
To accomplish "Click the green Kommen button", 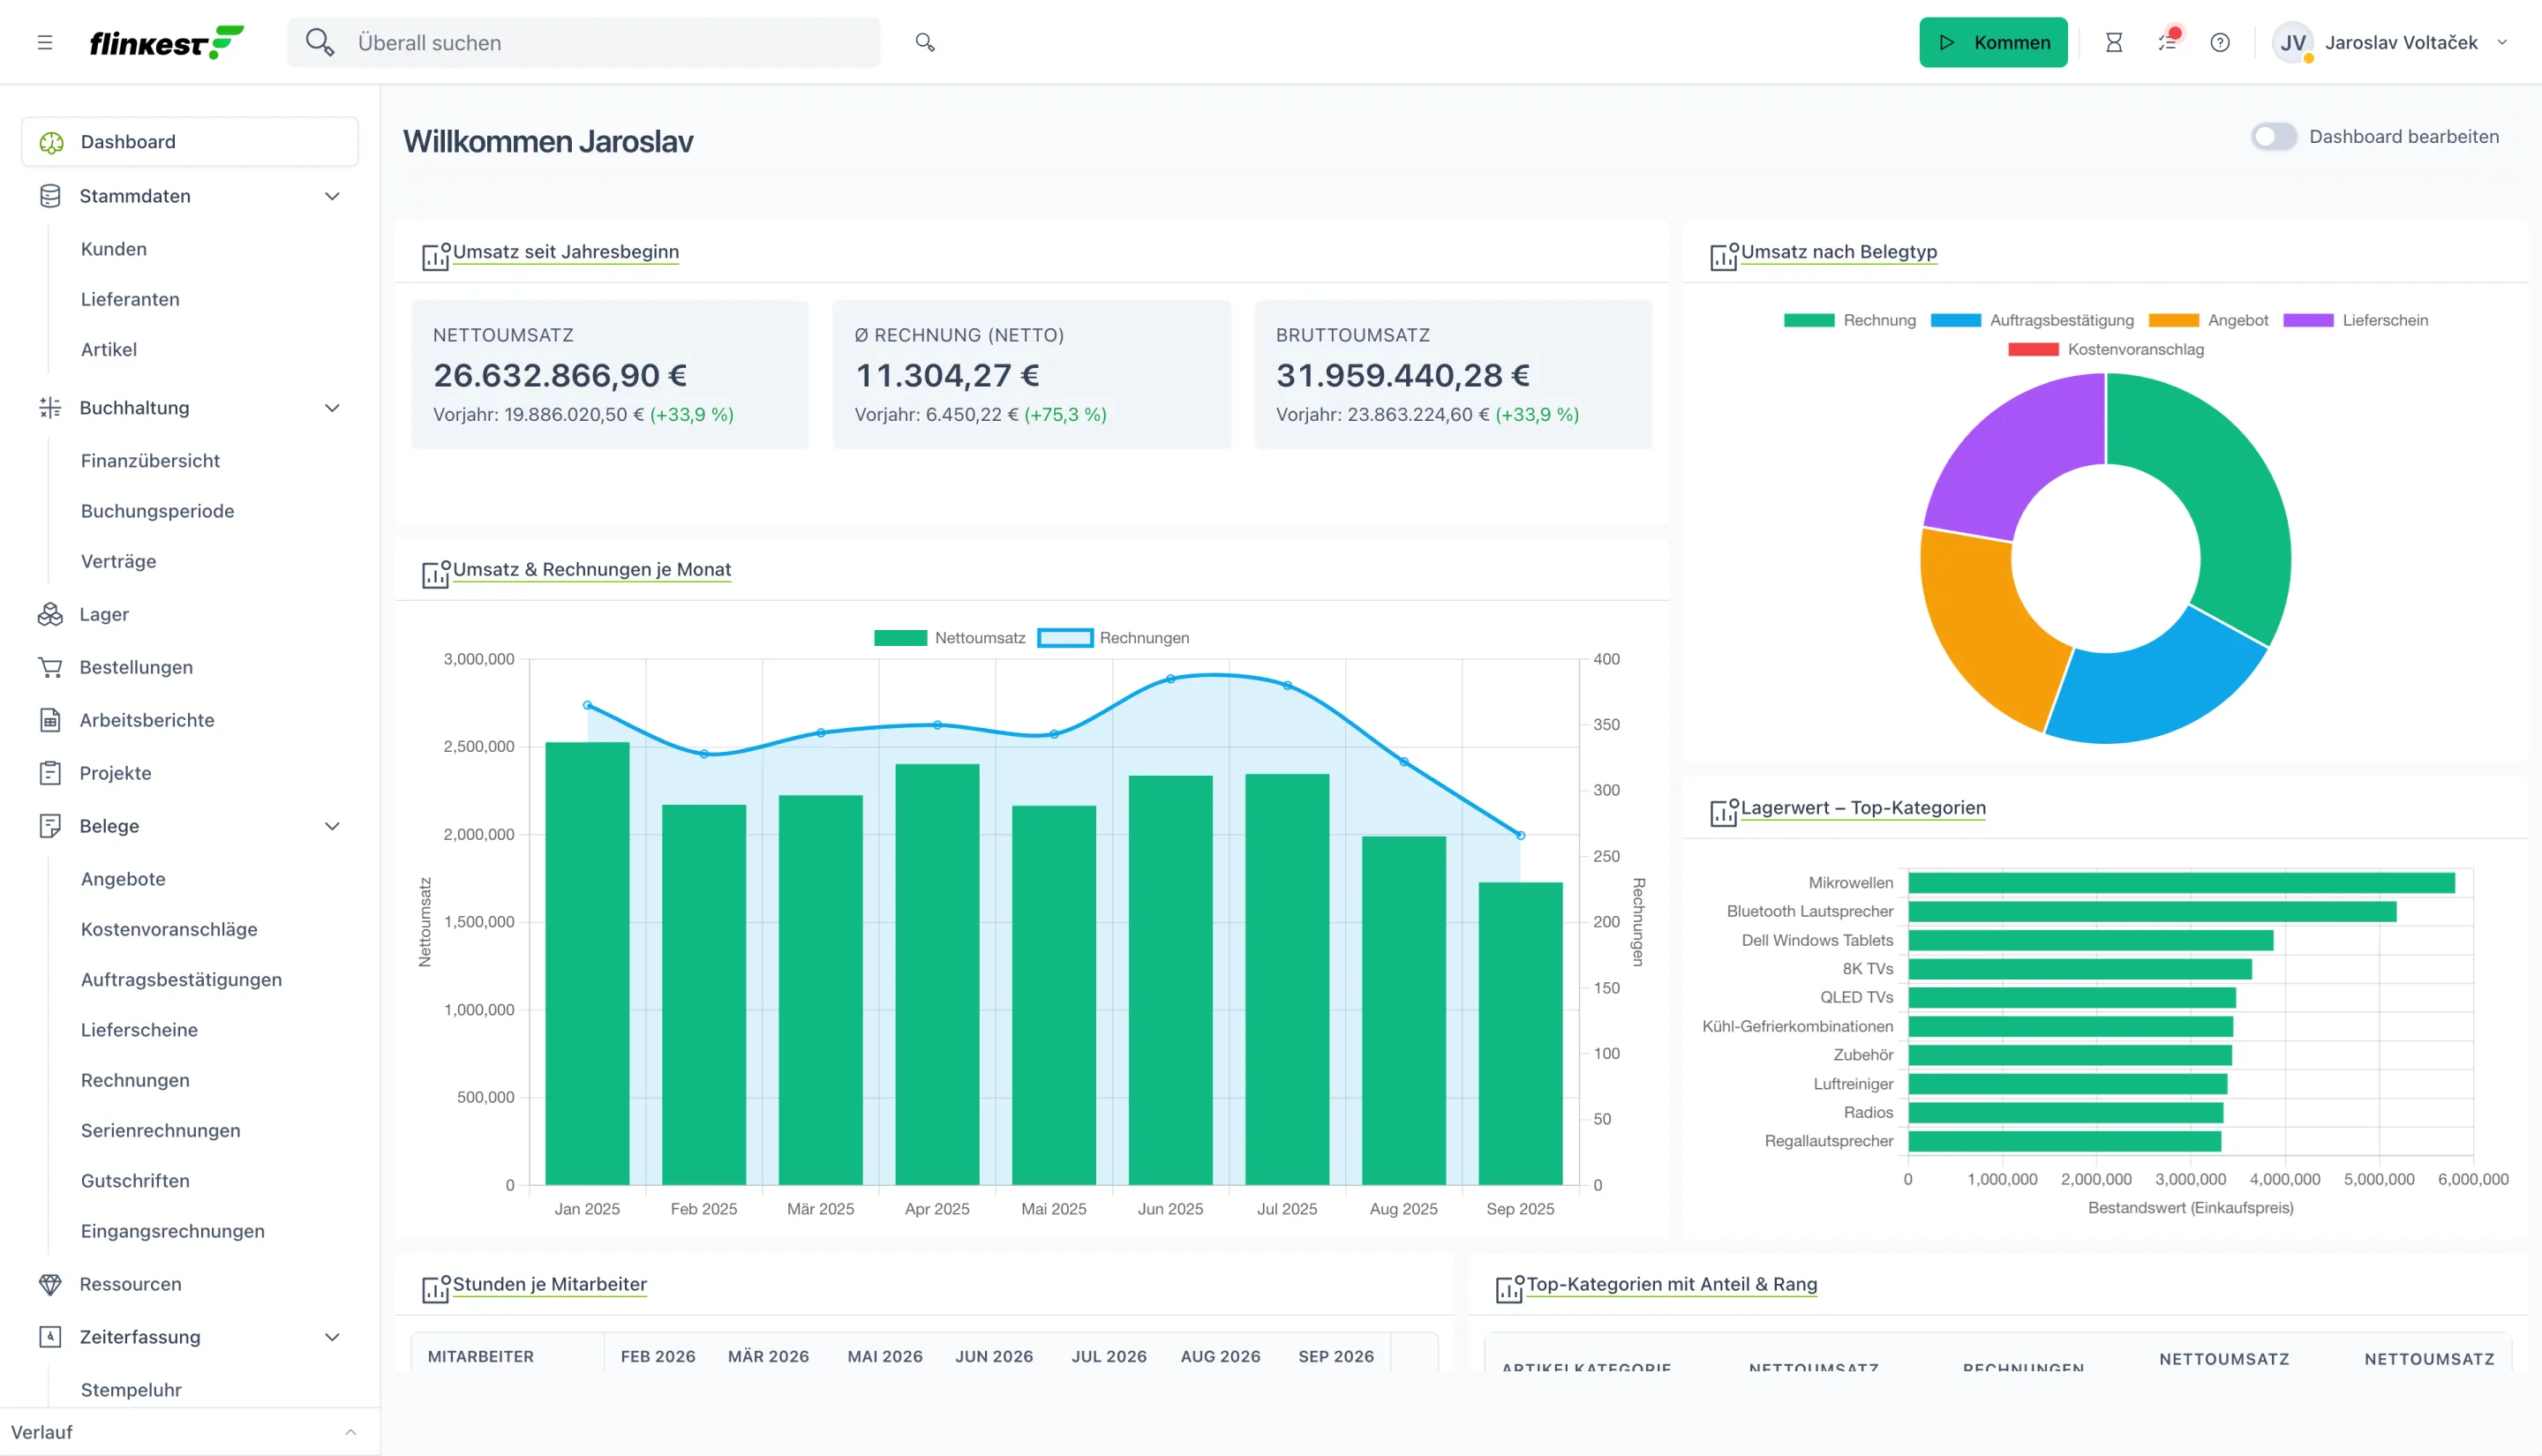I will point(1993,42).
